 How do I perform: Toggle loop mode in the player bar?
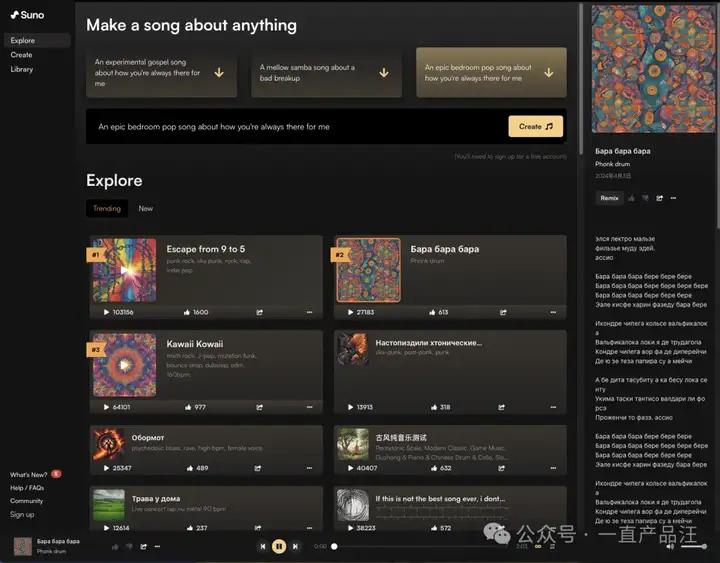pyautogui.click(x=538, y=546)
